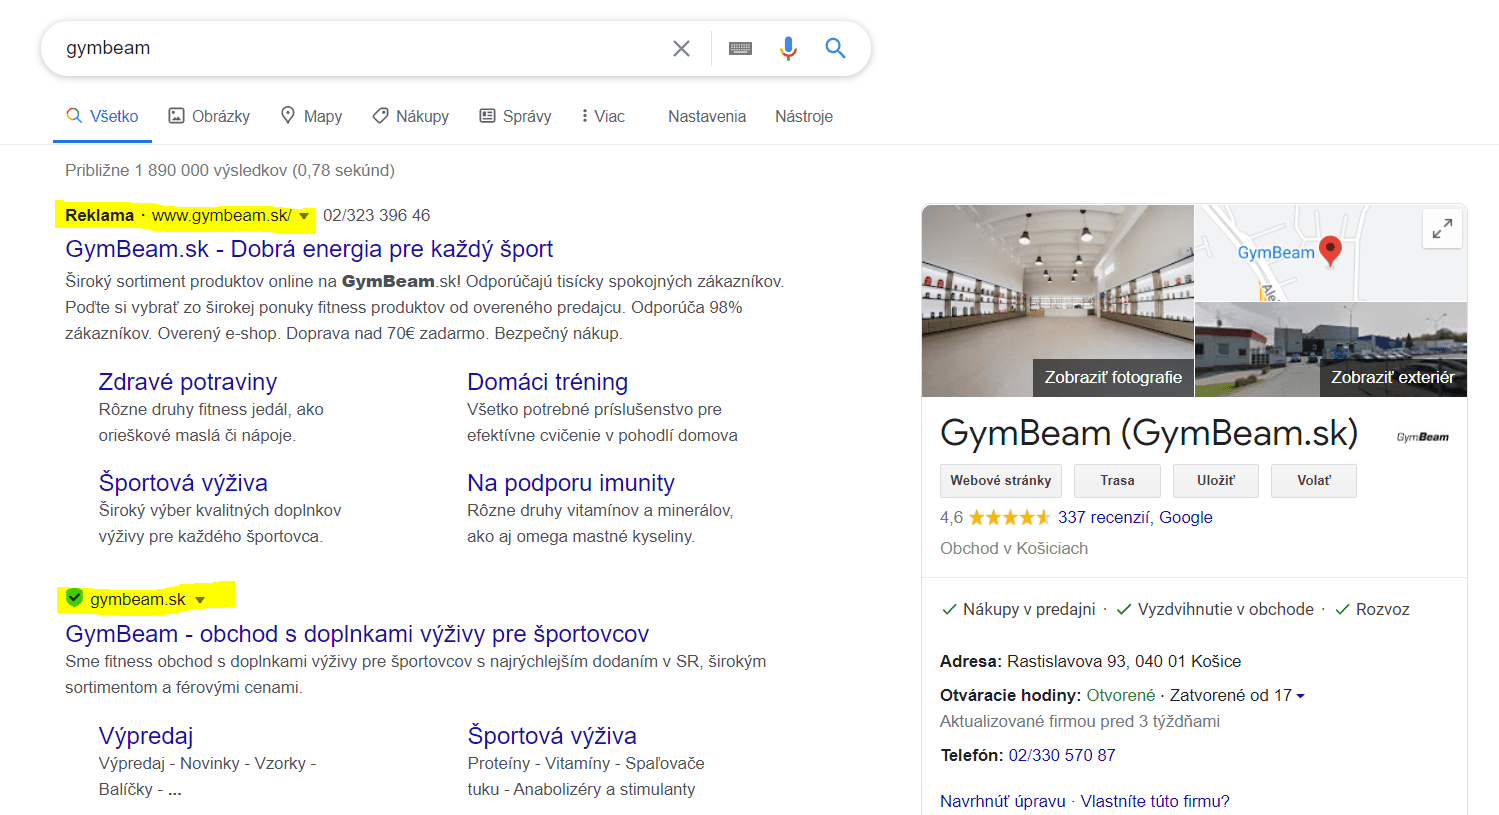Open the ad's Športová výživa sitelink
This screenshot has width=1499, height=815.
tap(183, 483)
